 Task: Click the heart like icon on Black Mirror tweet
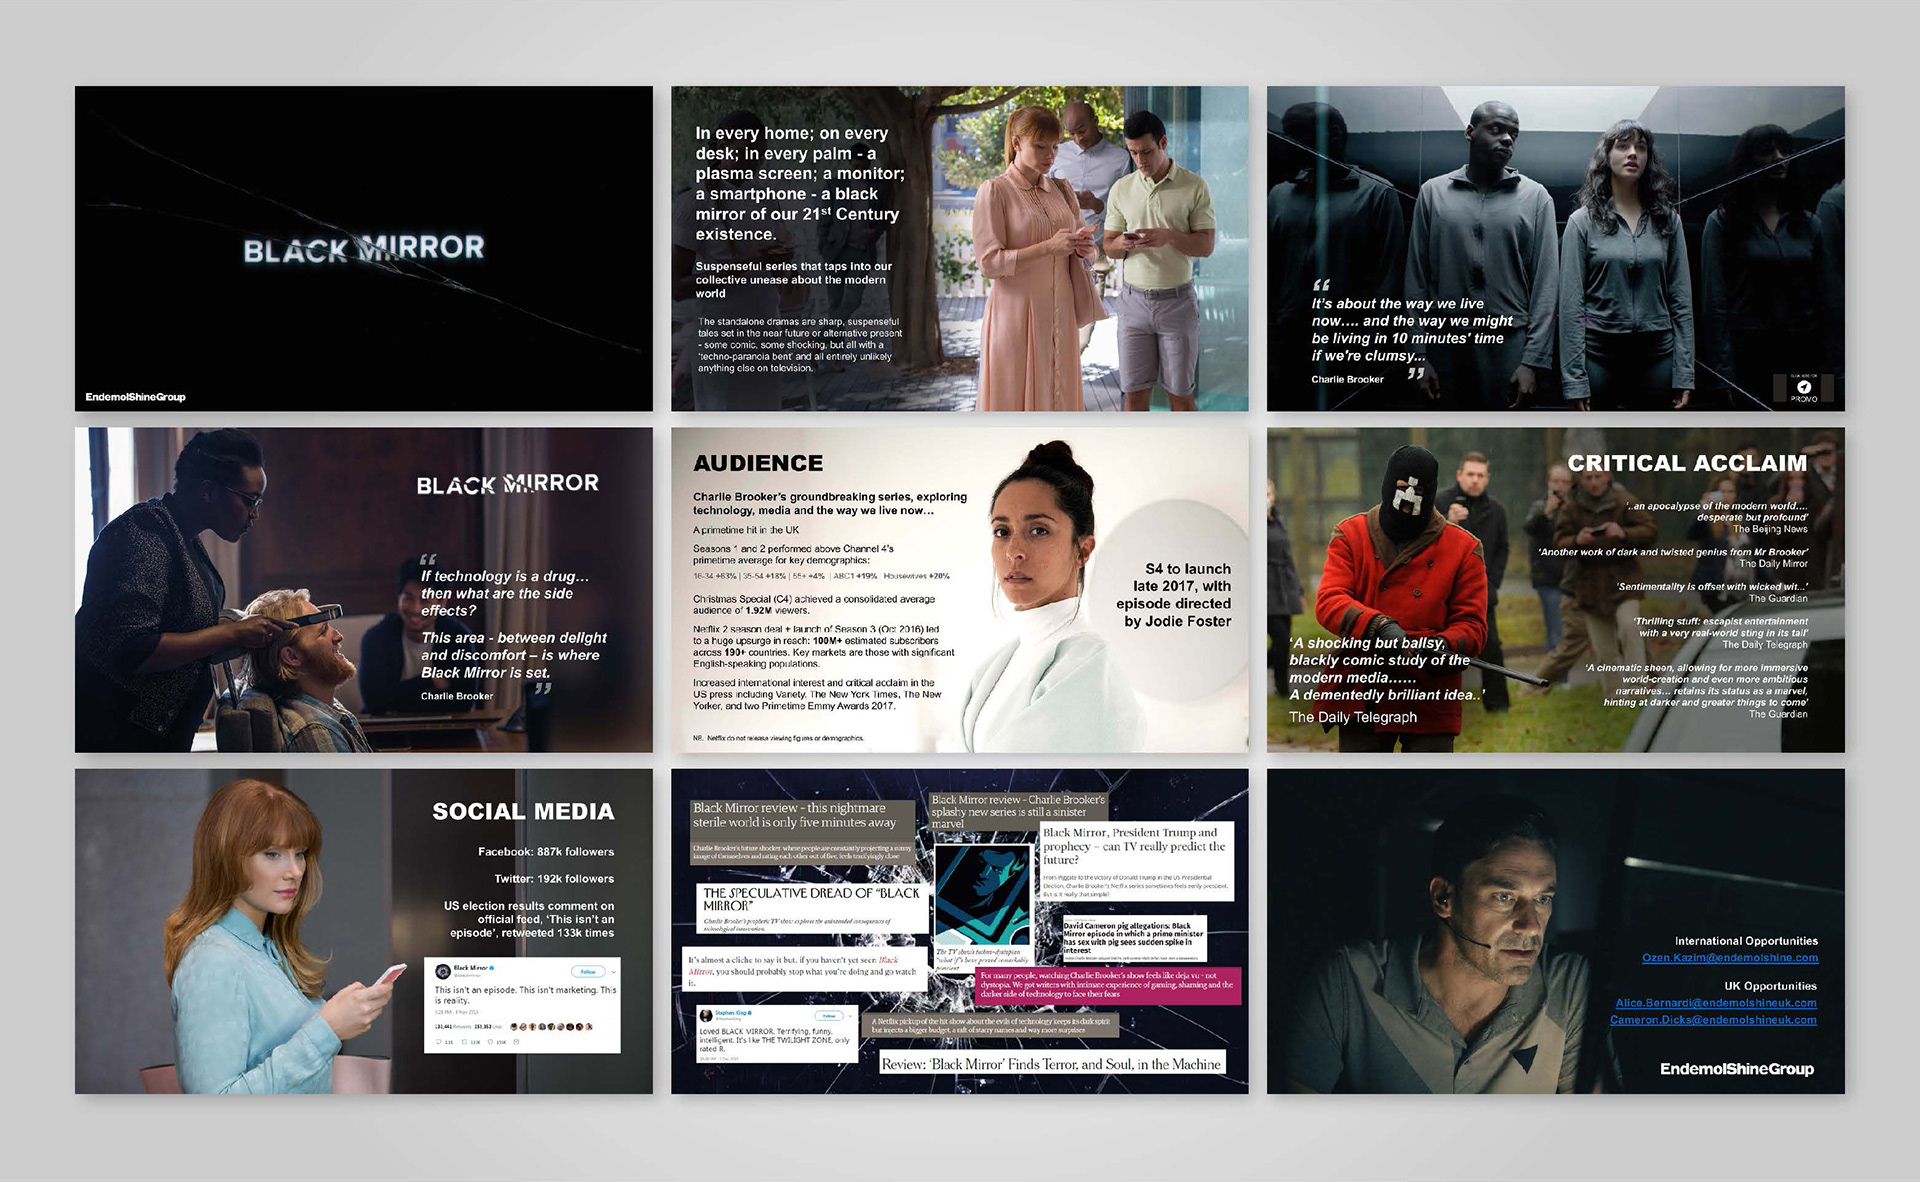pyautogui.click(x=490, y=1042)
